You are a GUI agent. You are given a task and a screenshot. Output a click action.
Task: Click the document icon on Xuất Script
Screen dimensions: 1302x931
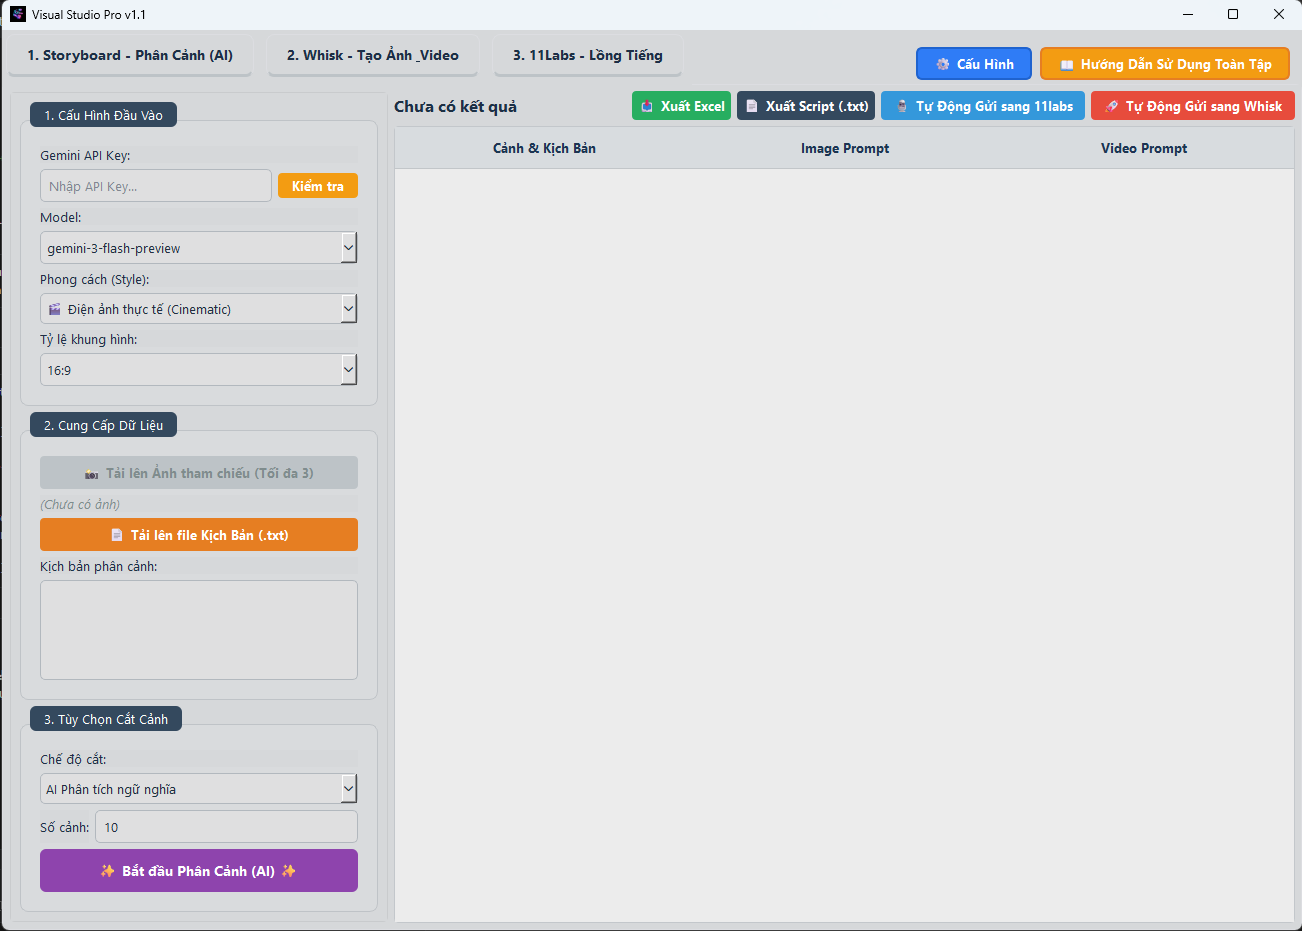tap(752, 106)
